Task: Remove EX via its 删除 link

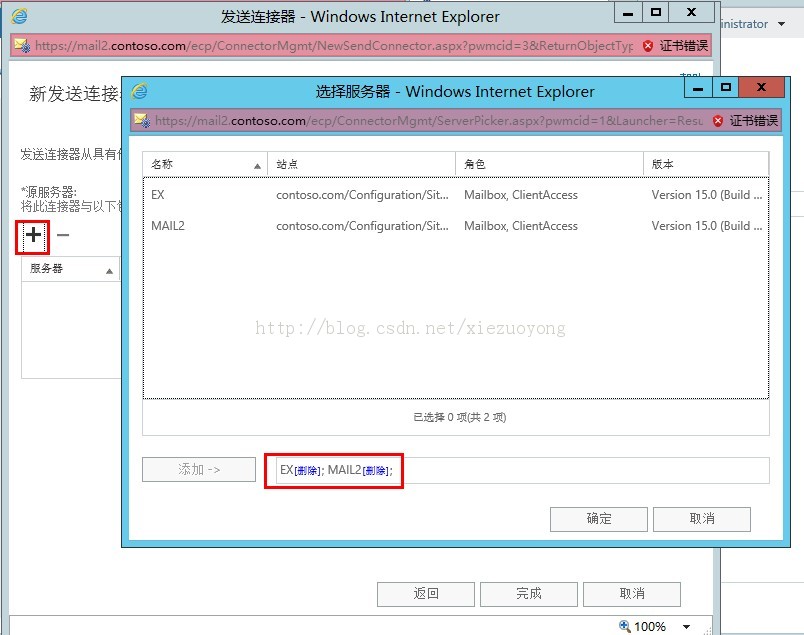Action: pyautogui.click(x=307, y=471)
